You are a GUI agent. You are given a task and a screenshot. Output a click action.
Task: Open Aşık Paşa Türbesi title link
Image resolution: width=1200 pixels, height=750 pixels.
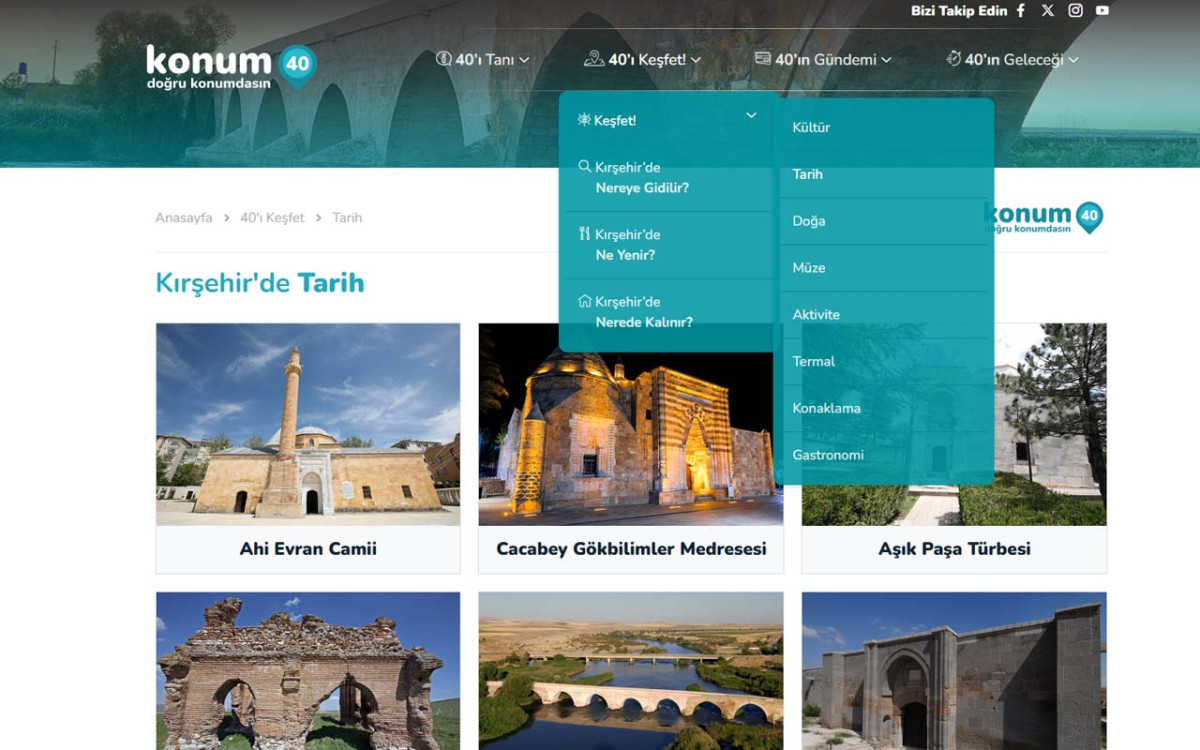pyautogui.click(x=954, y=549)
